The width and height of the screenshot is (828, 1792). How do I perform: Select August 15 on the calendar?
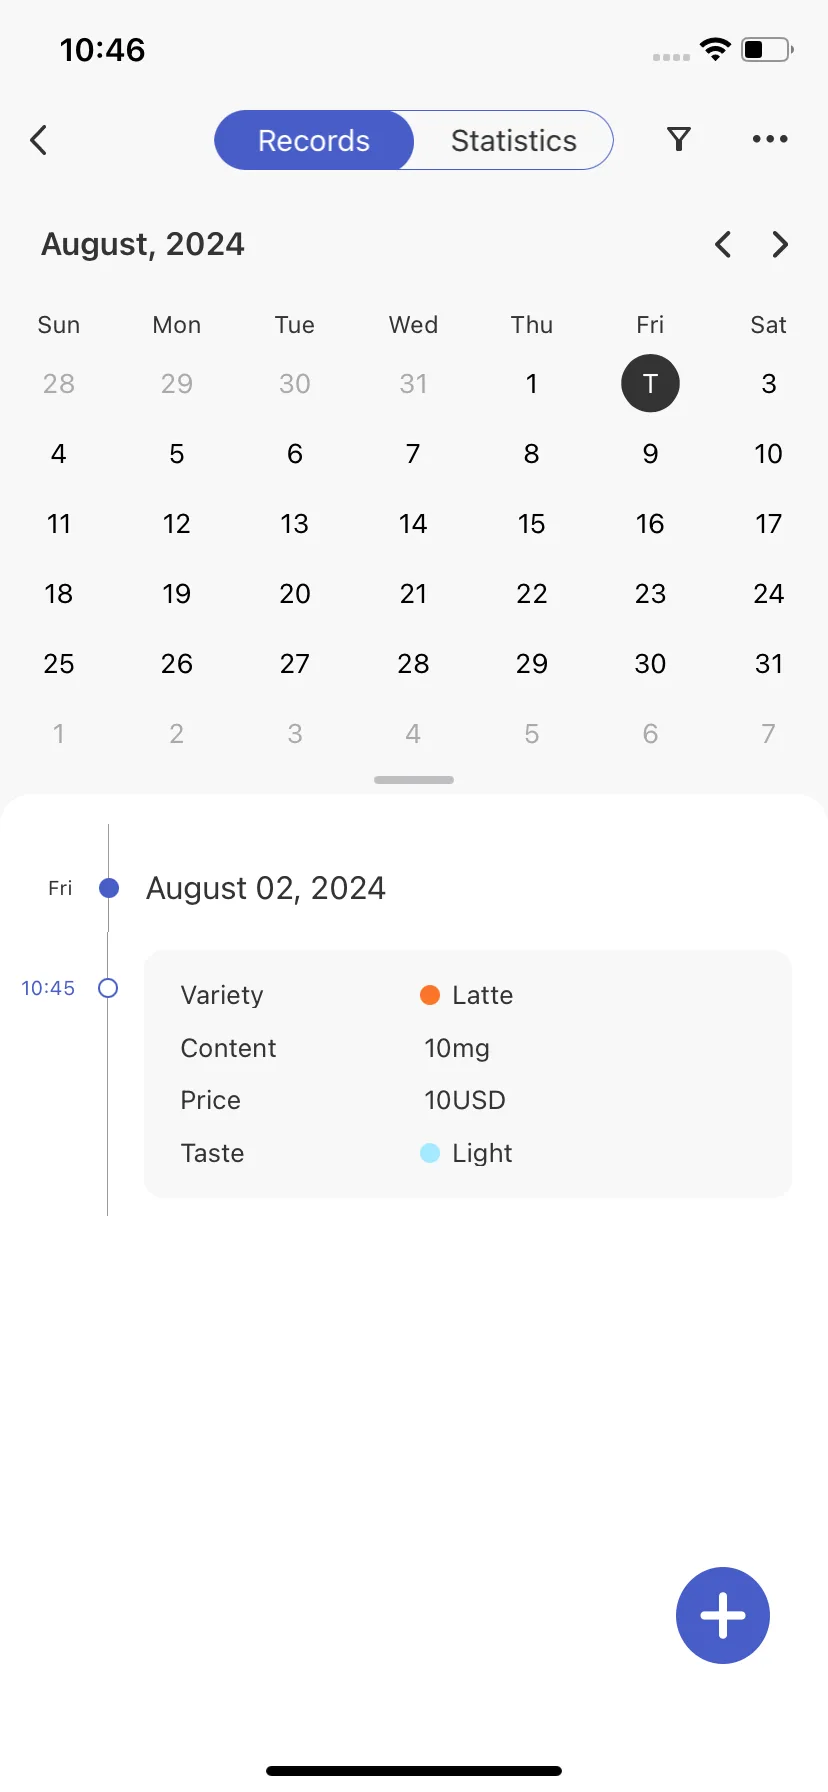pyautogui.click(x=532, y=524)
